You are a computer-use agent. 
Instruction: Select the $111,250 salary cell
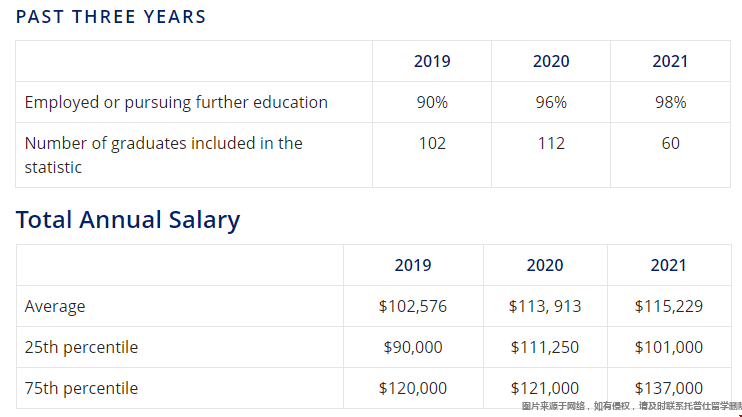545,347
